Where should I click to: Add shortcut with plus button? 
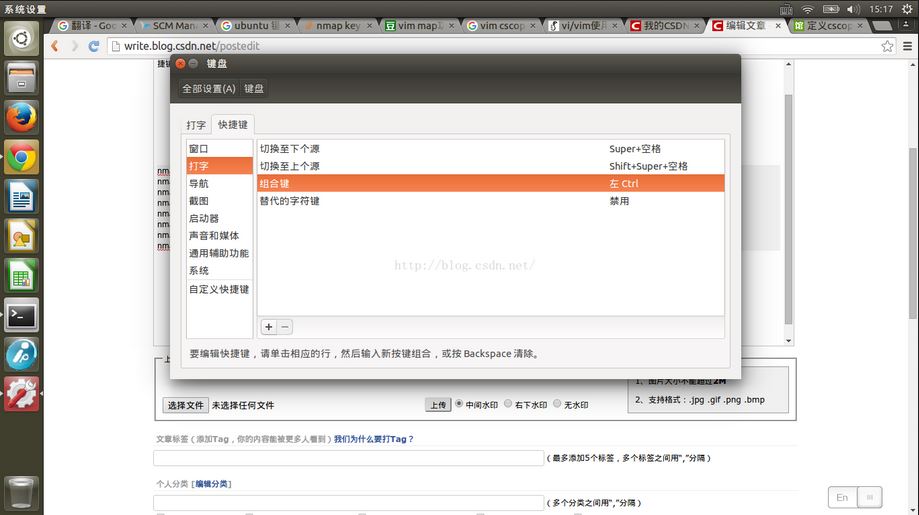(x=268, y=327)
